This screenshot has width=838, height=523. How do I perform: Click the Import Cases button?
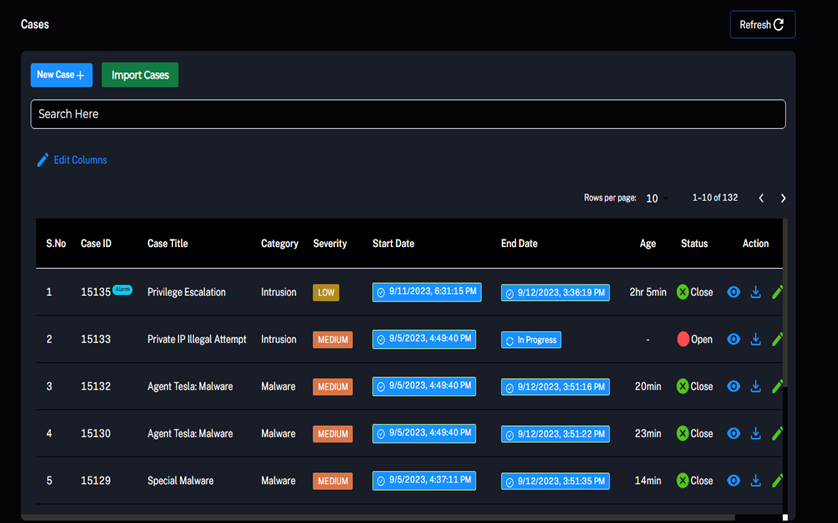tap(140, 75)
